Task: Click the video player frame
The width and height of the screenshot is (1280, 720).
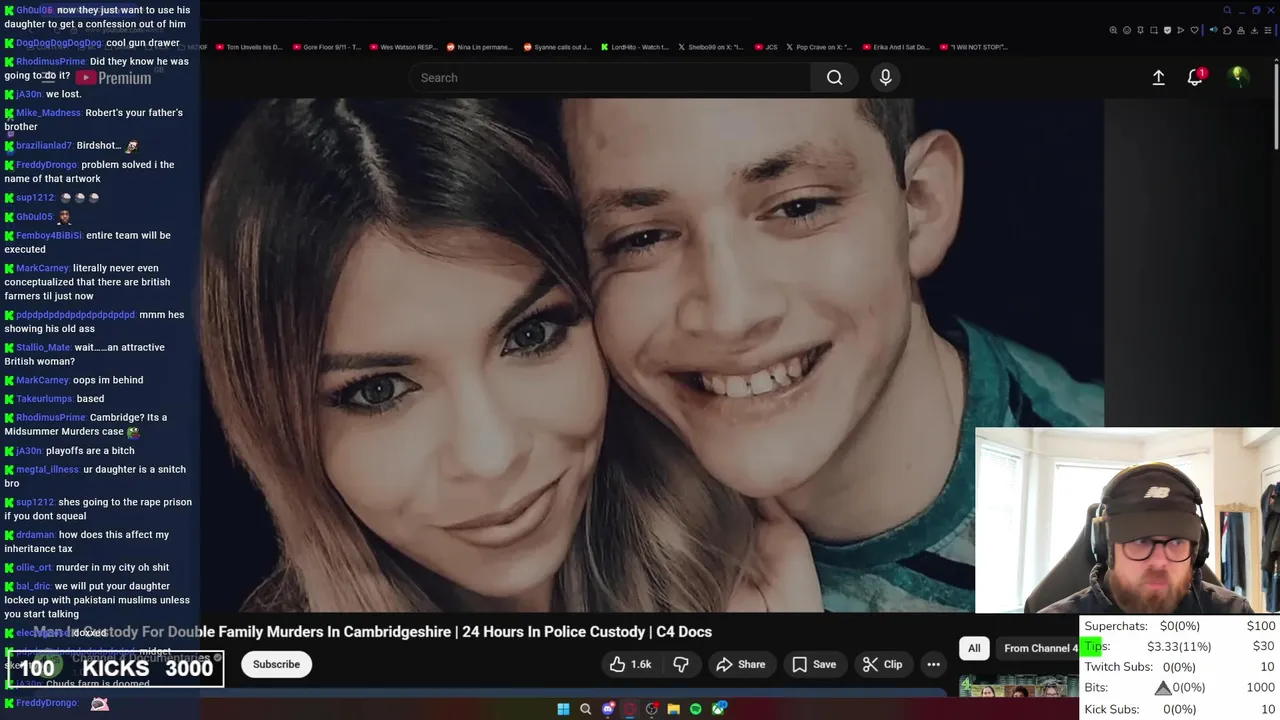Action: [x=652, y=355]
